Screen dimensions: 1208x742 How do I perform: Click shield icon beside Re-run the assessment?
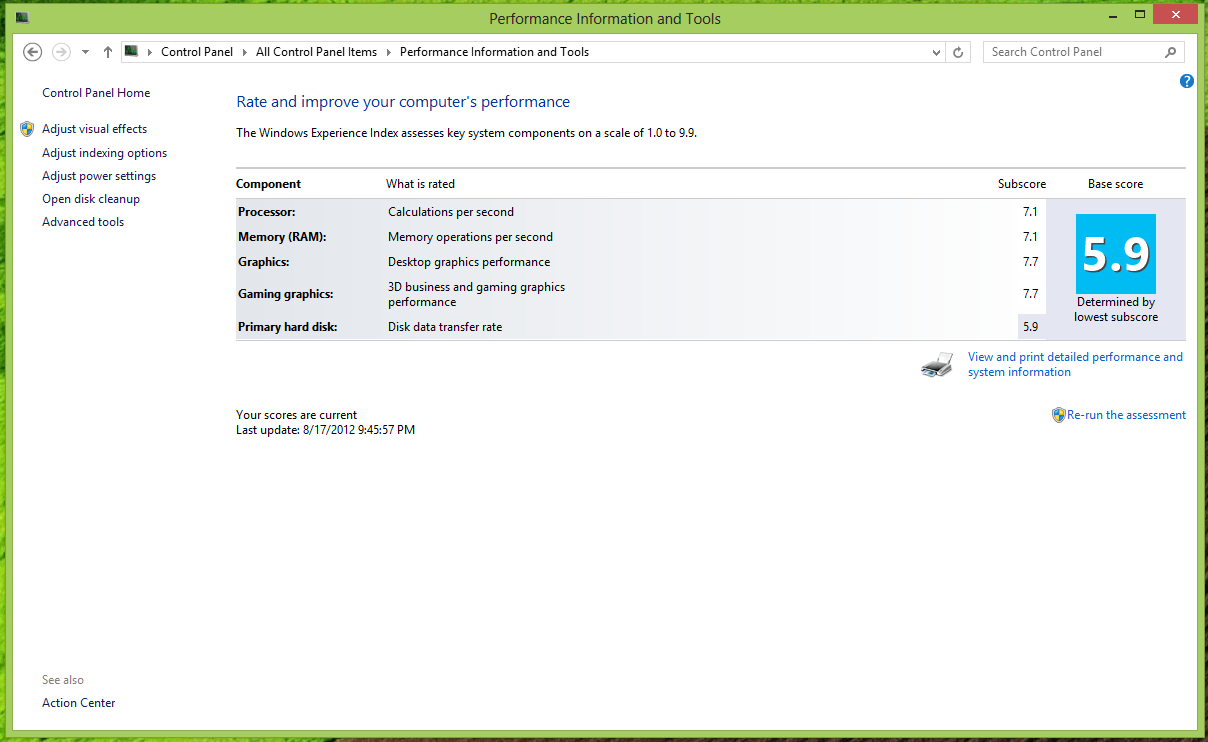[x=1058, y=415]
